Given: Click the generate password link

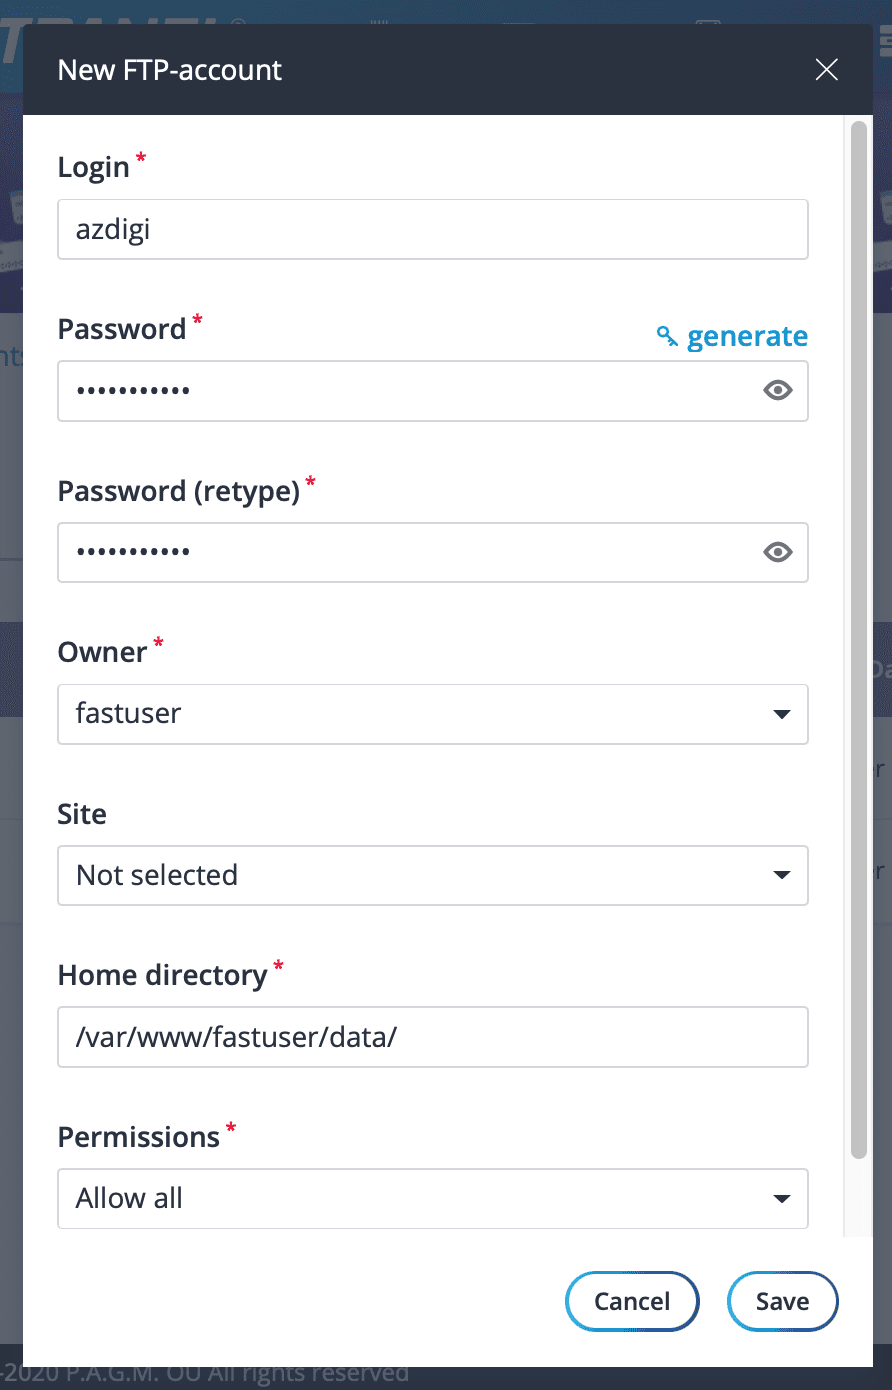Looking at the screenshot, I should tap(747, 336).
